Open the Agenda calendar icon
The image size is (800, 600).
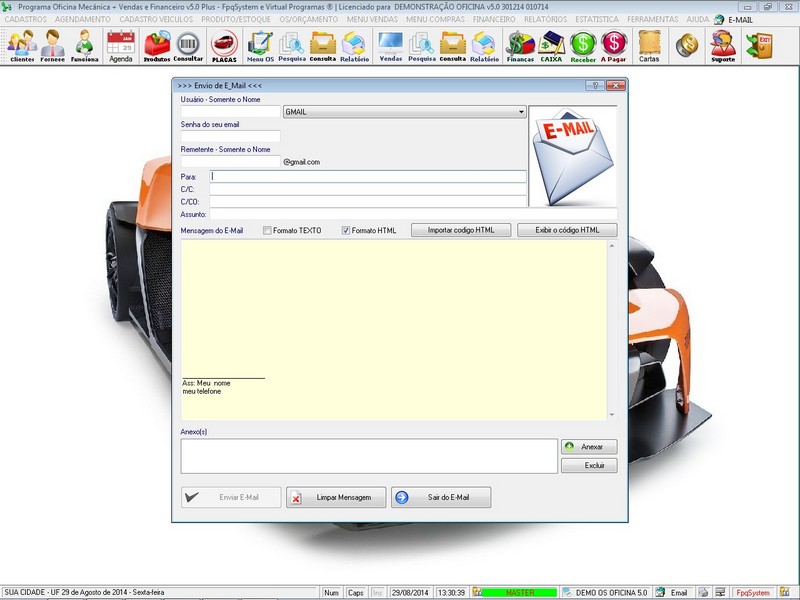[121, 45]
